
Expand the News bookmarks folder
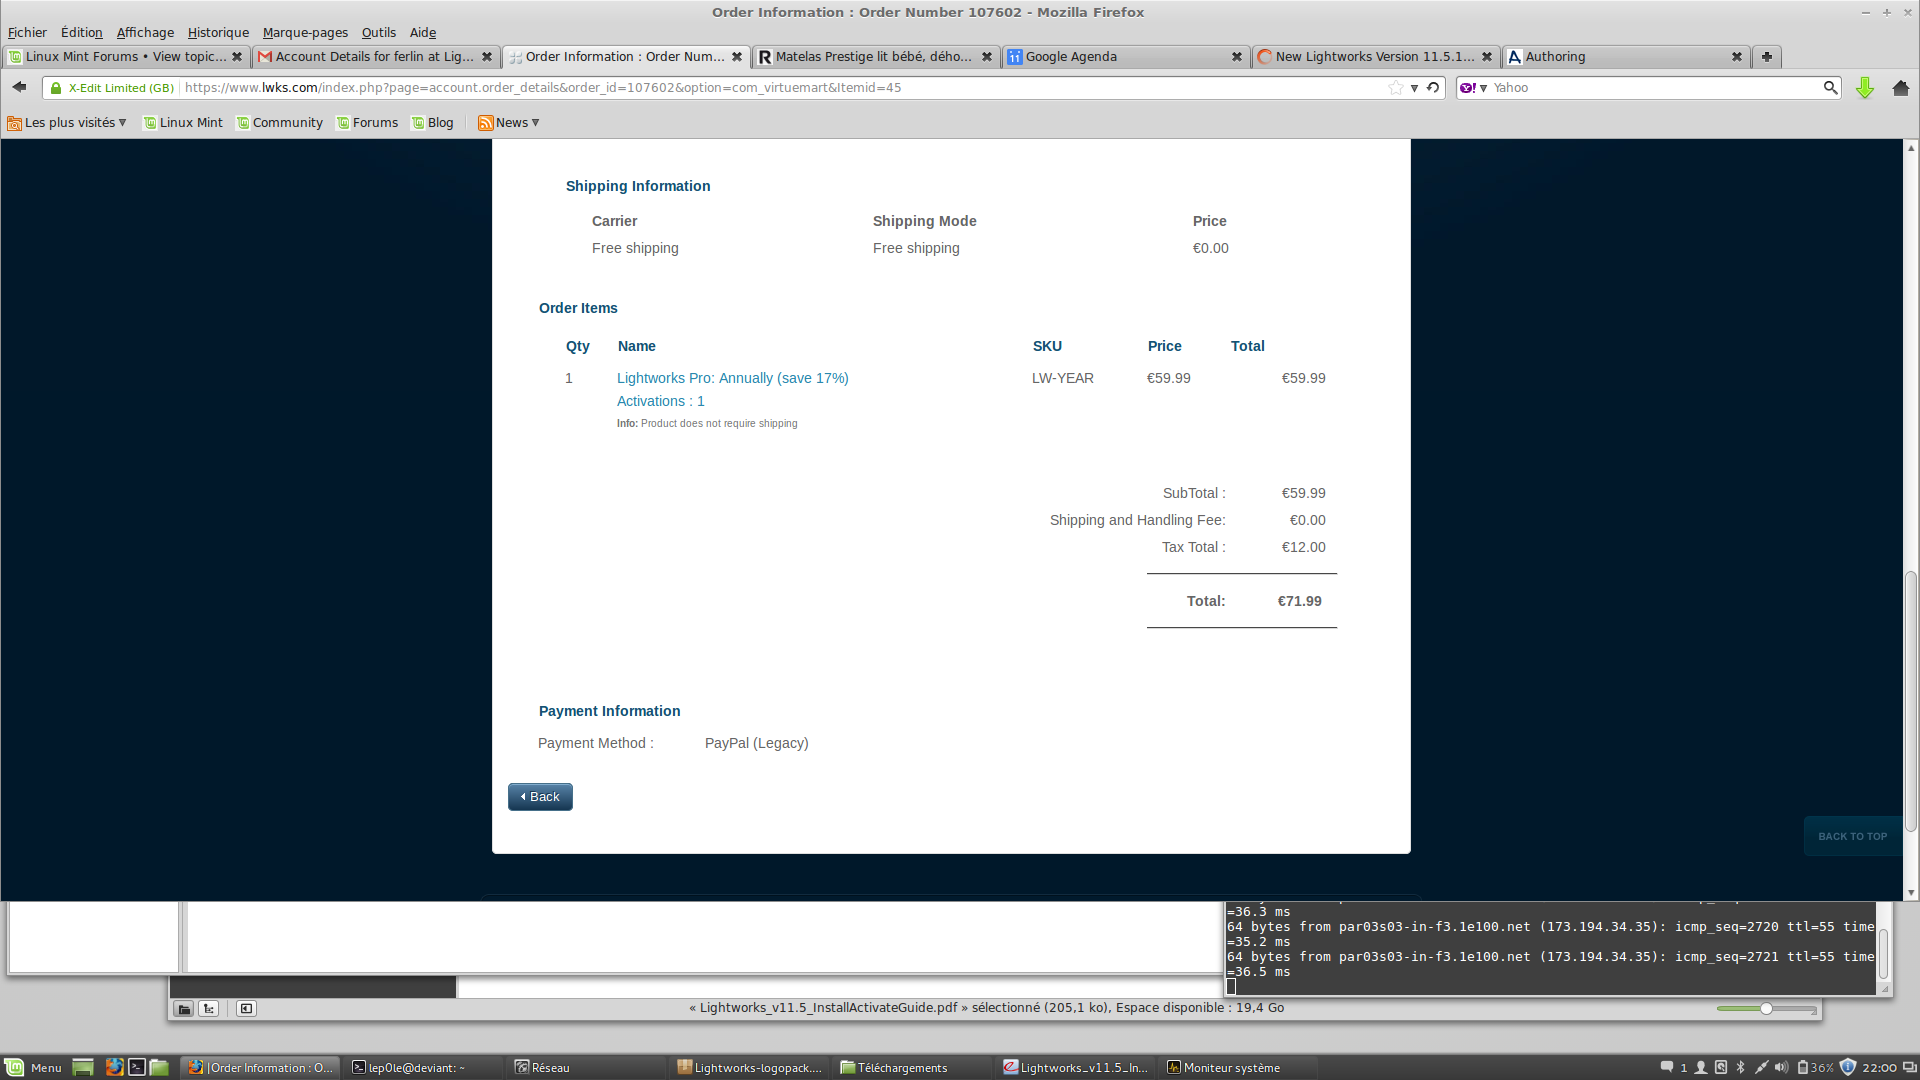pyautogui.click(x=510, y=123)
